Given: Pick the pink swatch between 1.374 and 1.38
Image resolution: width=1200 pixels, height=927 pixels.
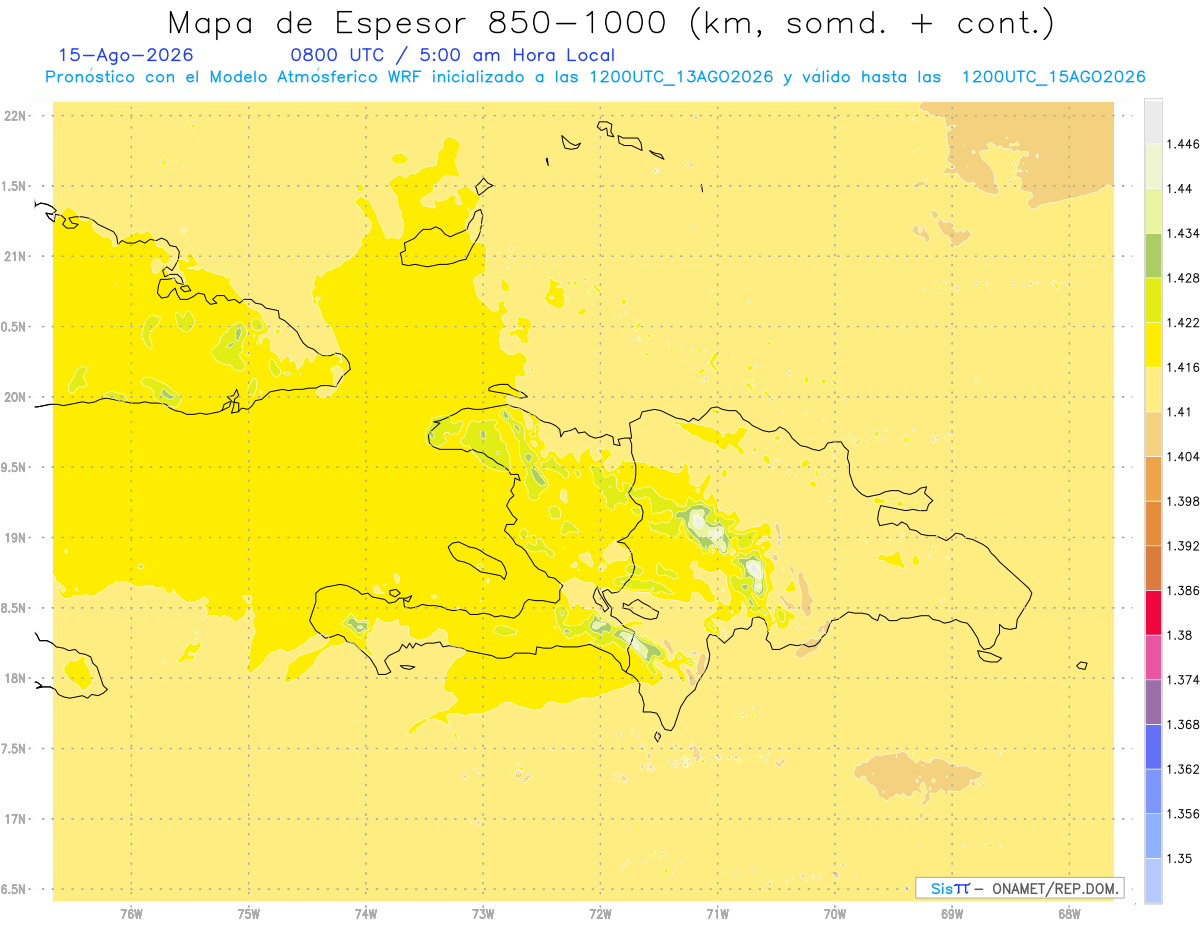Looking at the screenshot, I should (x=1153, y=657).
